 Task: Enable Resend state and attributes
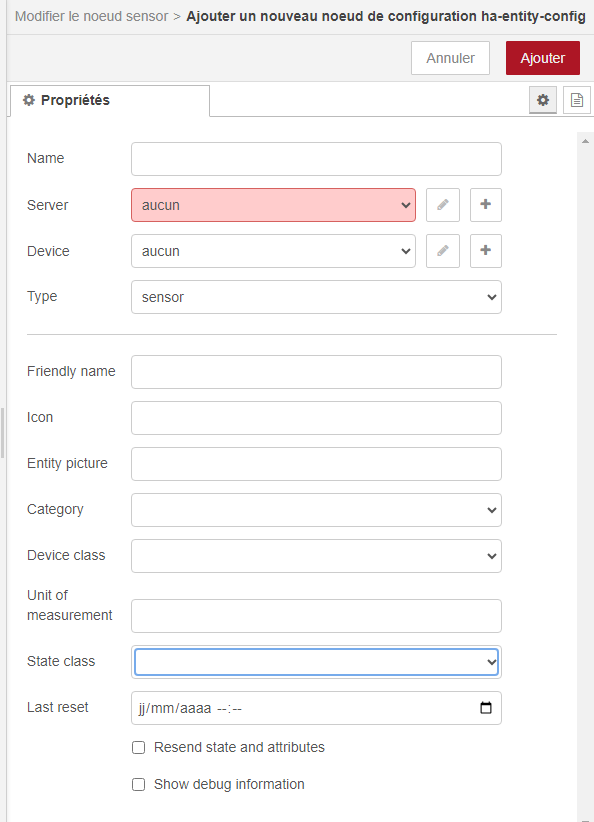tap(138, 748)
